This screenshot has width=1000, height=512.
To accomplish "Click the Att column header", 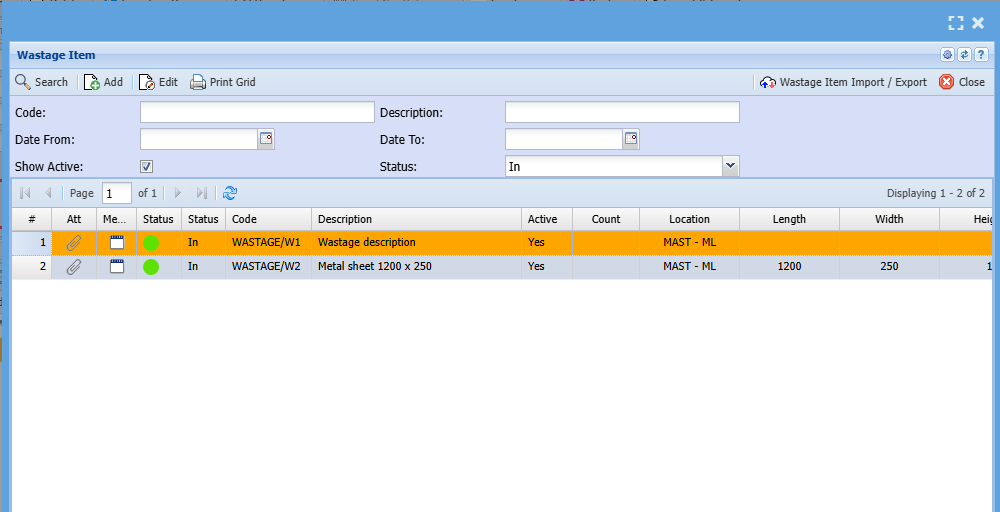I will (x=74, y=219).
